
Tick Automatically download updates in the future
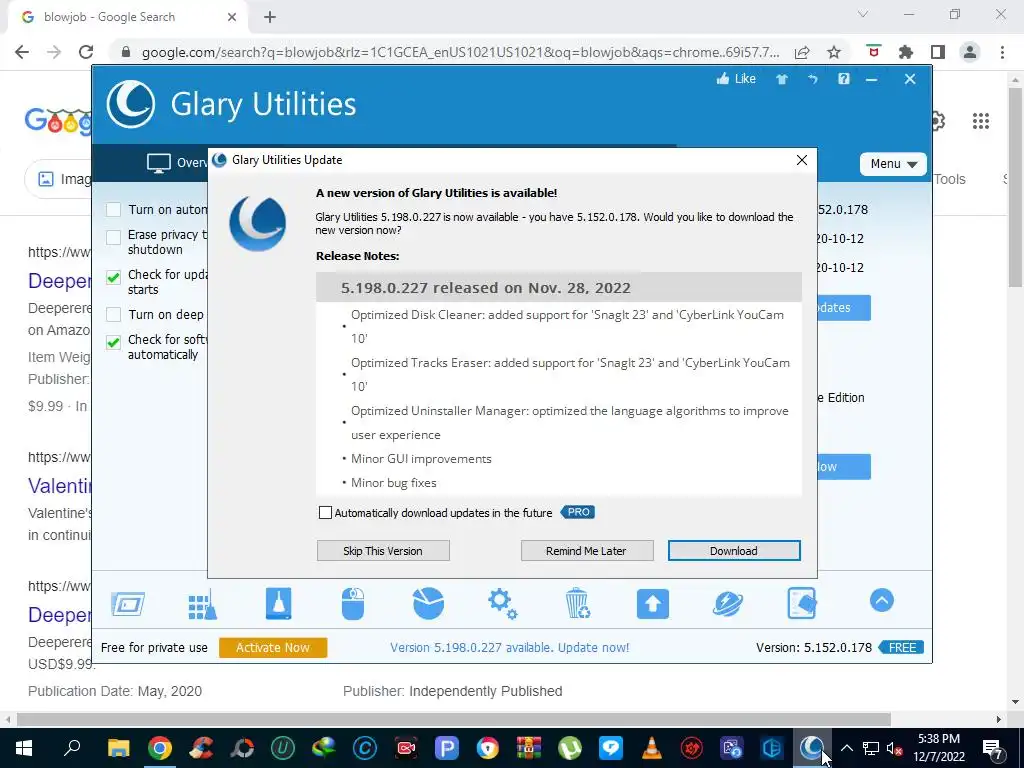325,513
